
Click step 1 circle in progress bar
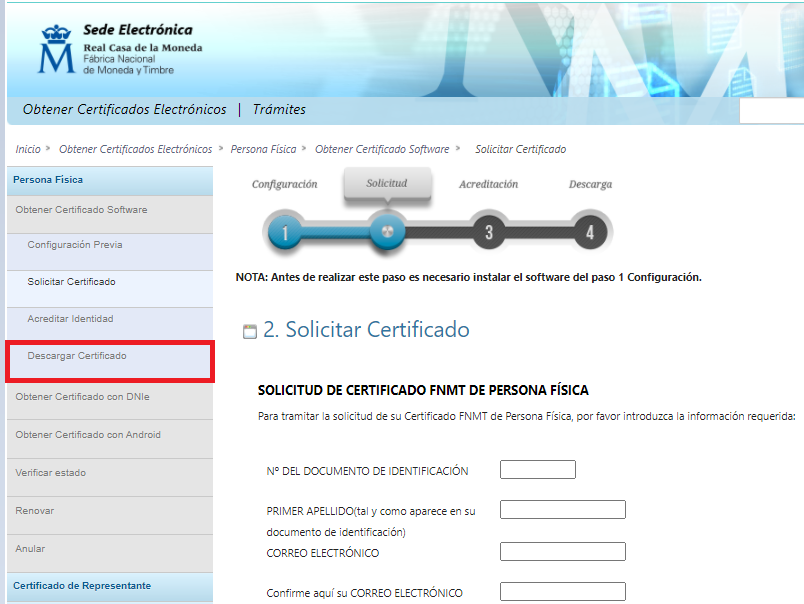pos(285,233)
